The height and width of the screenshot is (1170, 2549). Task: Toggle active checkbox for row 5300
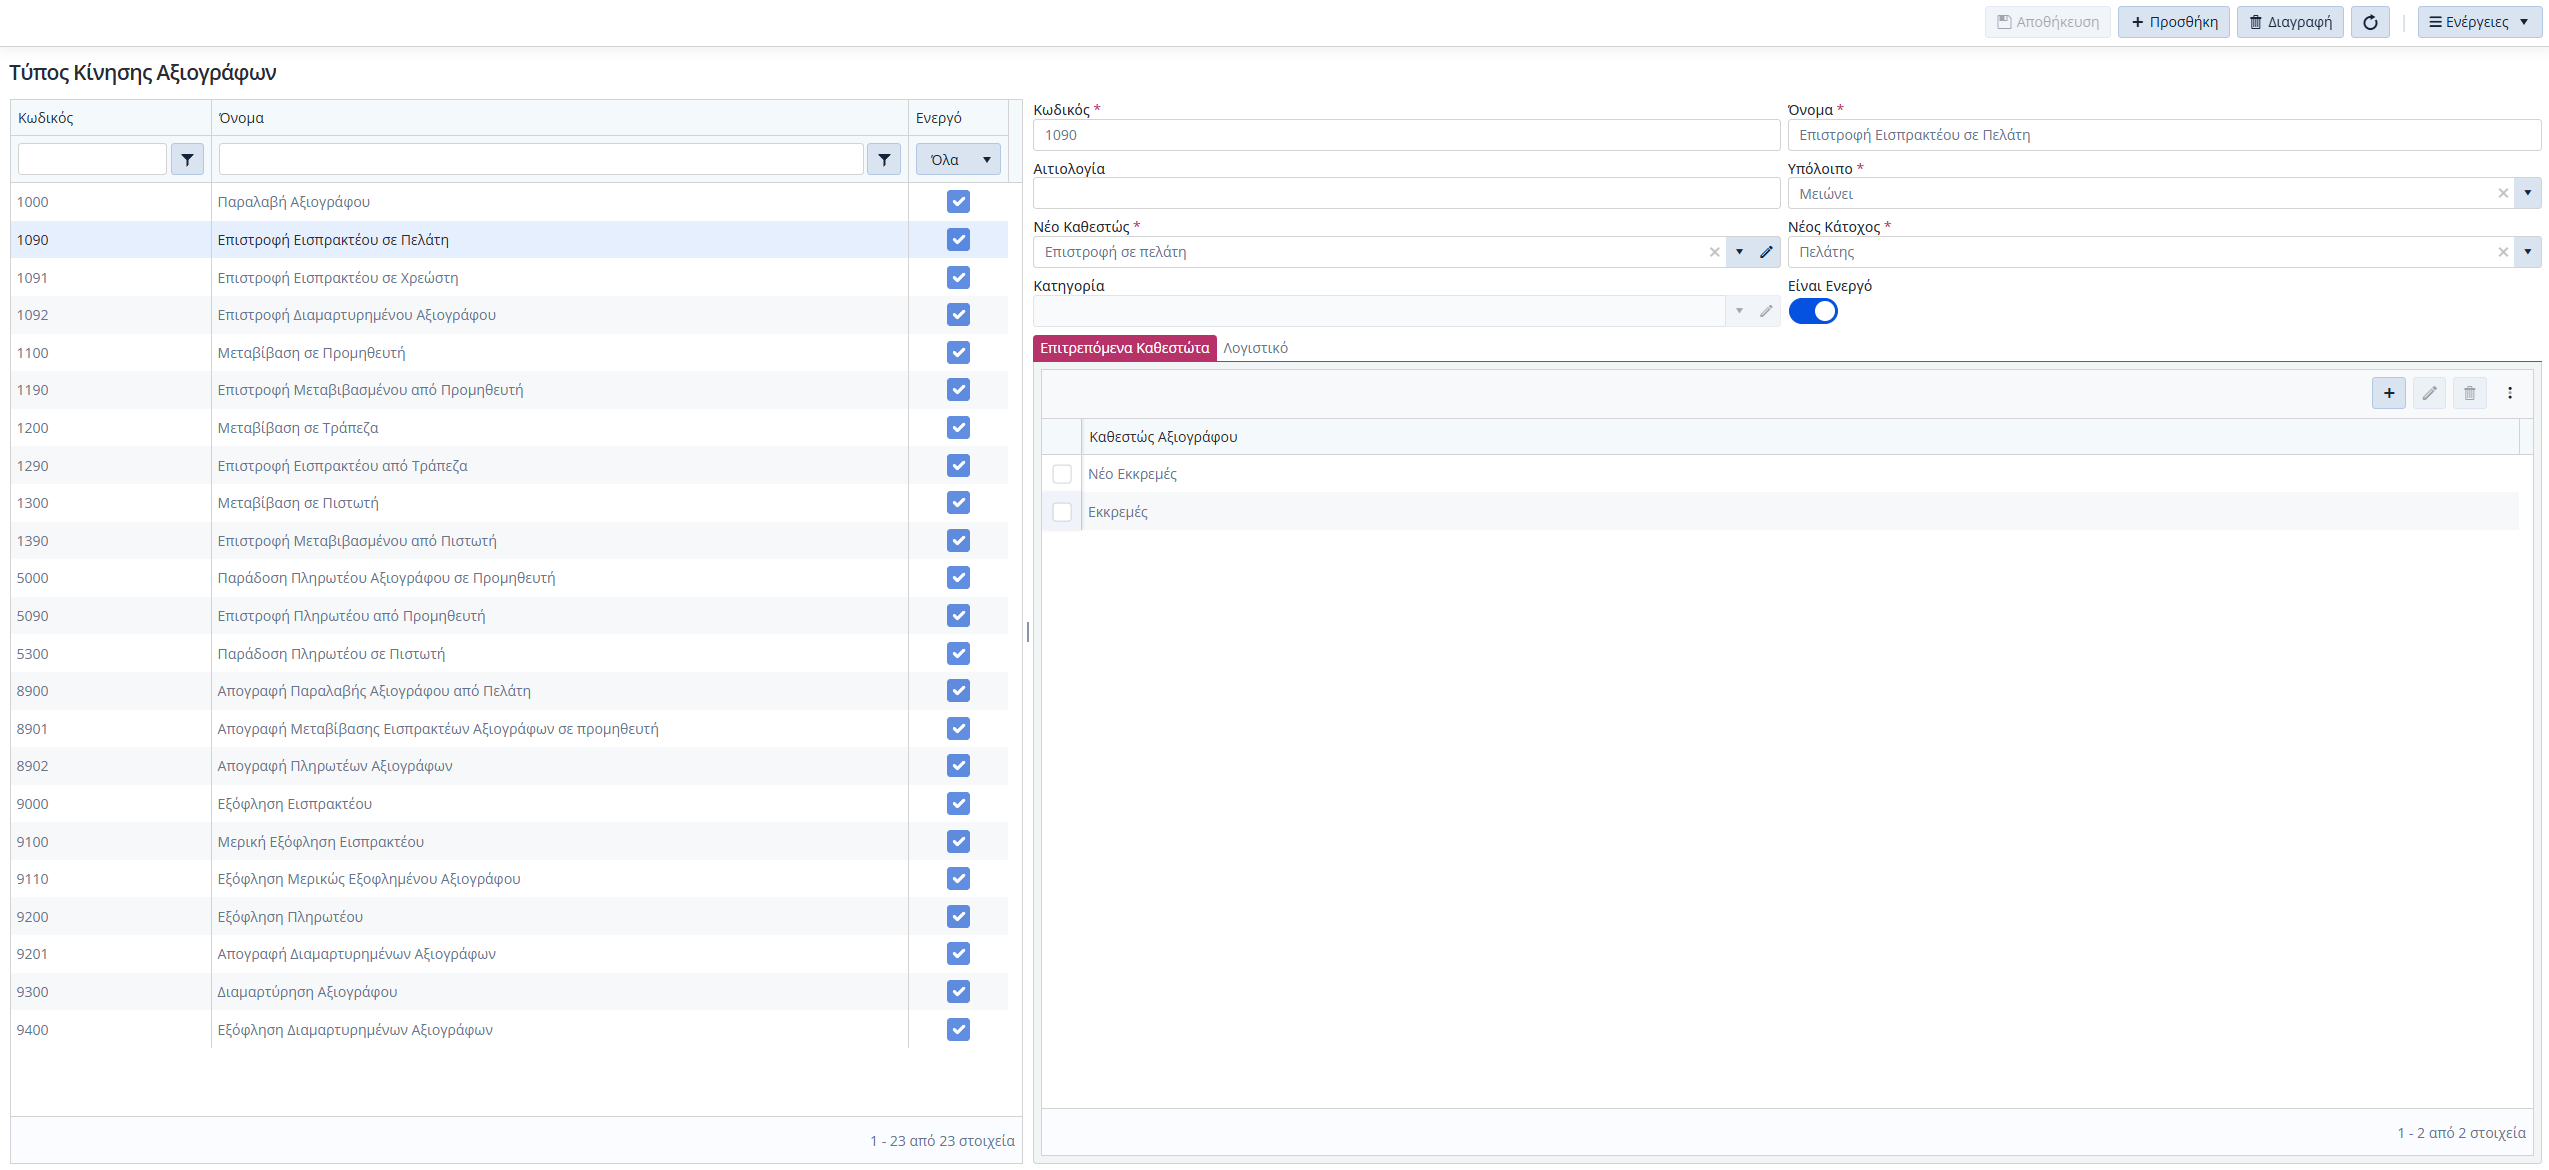(x=958, y=654)
